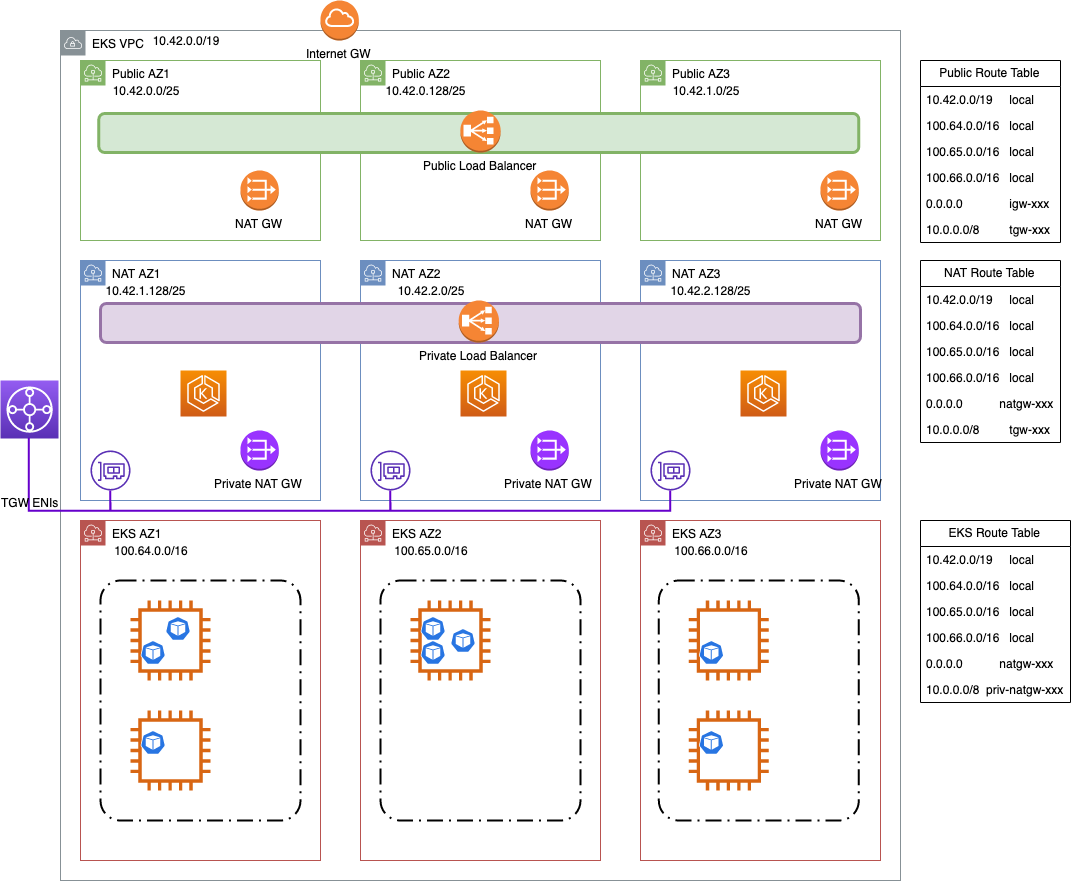
Task: Click the Private Load Balancer icon
Action: coord(478,321)
